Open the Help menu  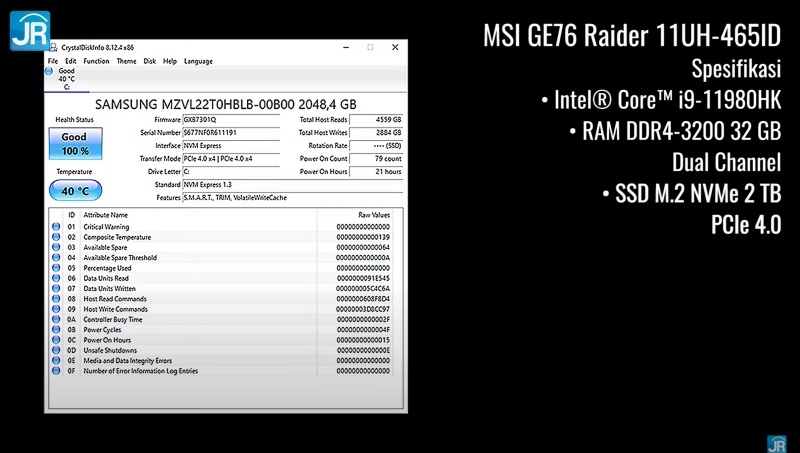point(170,61)
